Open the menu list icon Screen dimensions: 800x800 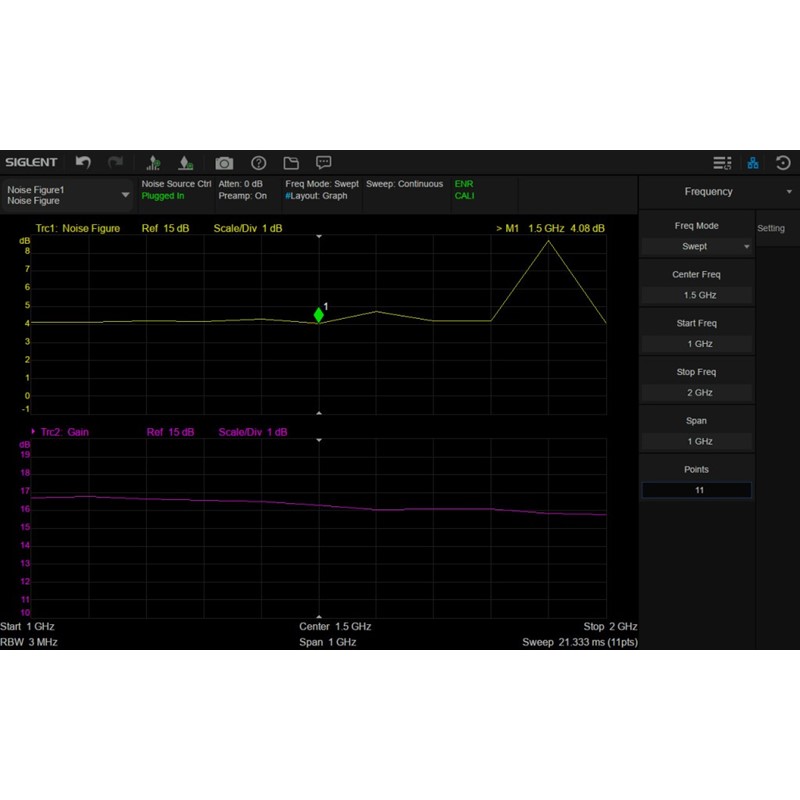721,163
